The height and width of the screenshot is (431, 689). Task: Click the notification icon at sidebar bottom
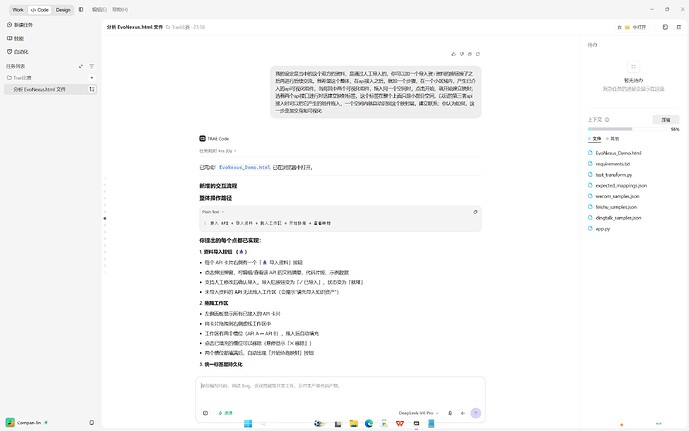click(91, 423)
